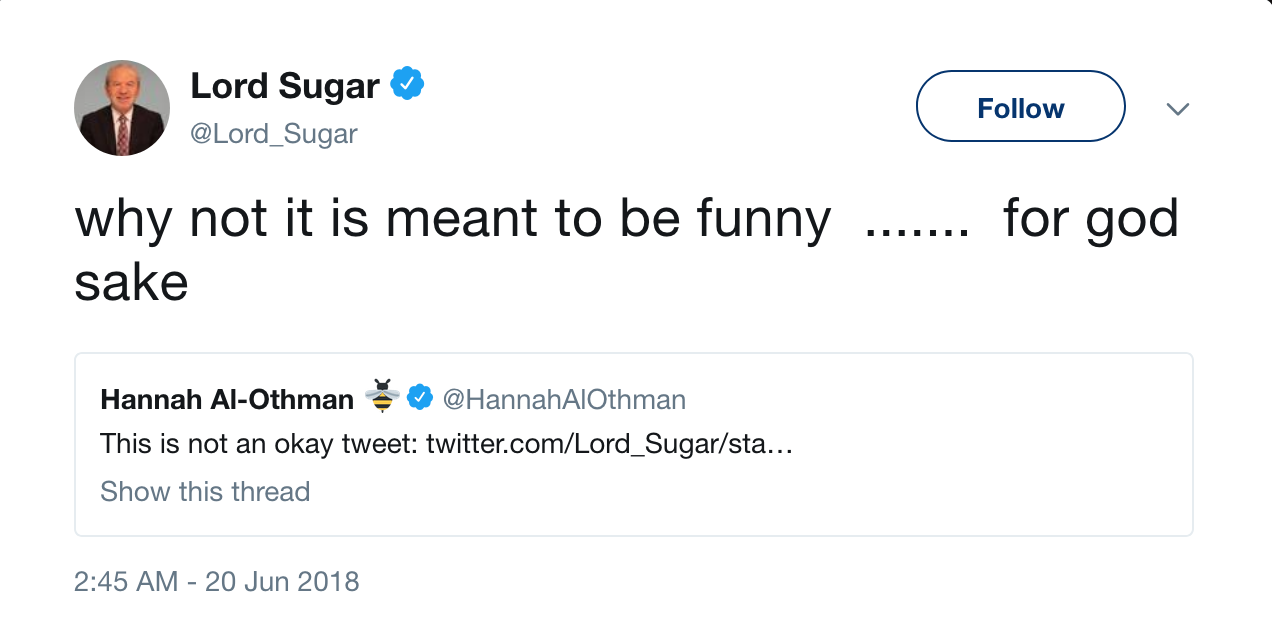
Task: Click the Hannah Al-Othman name in quoted tweet
Action: [x=227, y=400]
